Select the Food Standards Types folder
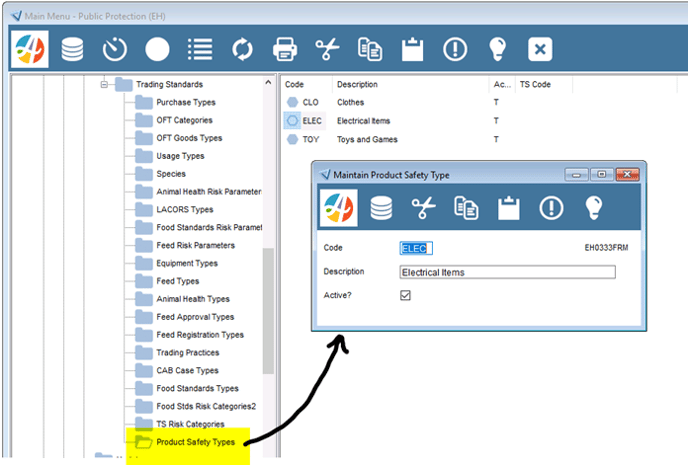The width and height of the screenshot is (688, 465). click(197, 389)
